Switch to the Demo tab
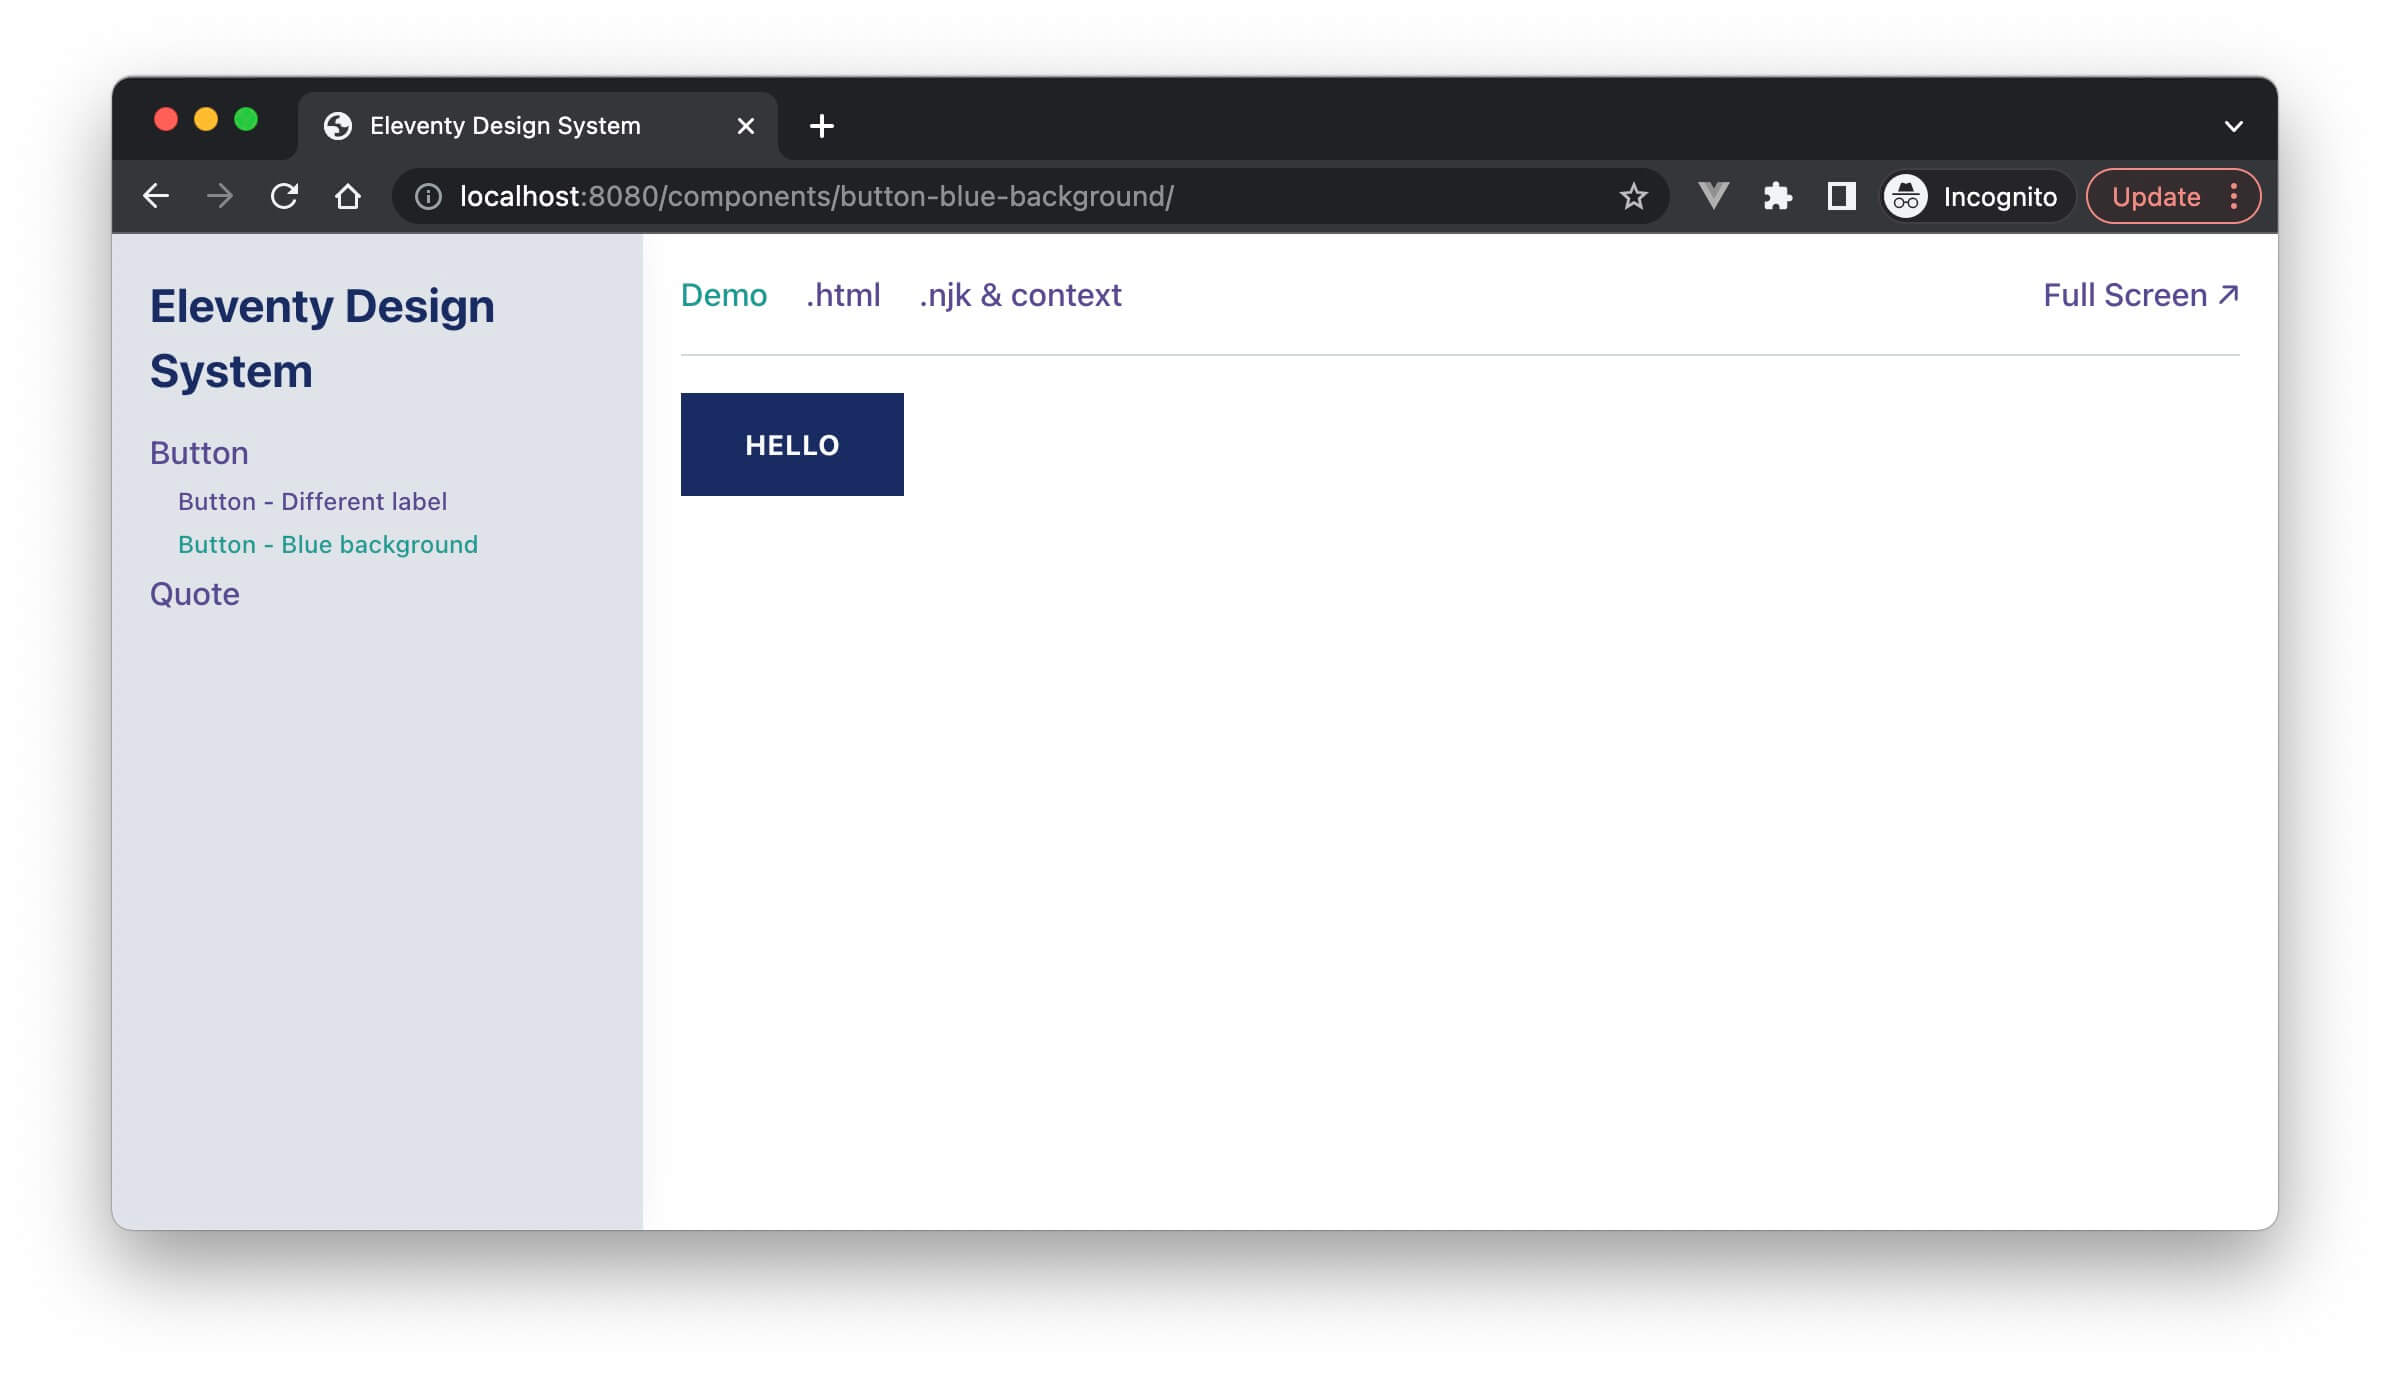Image resolution: width=2390 pixels, height=1378 pixels. 724,295
